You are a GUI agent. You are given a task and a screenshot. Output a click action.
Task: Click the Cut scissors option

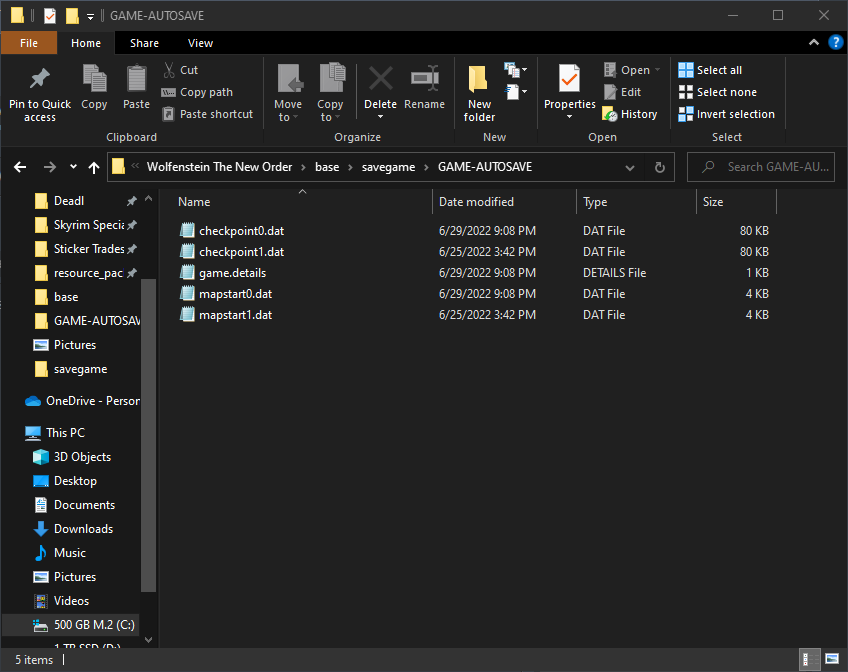point(180,70)
